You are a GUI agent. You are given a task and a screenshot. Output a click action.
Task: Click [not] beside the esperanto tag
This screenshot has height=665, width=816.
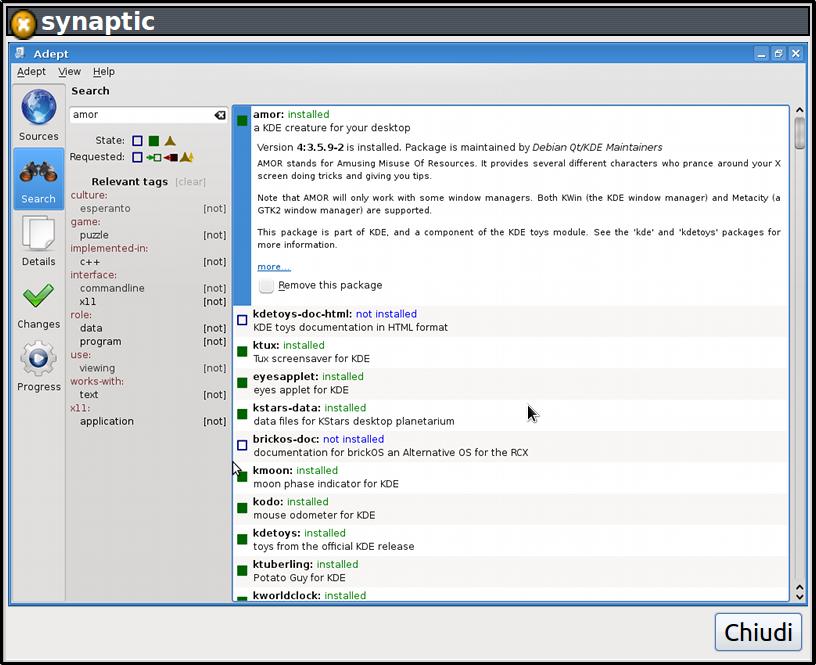click(214, 209)
